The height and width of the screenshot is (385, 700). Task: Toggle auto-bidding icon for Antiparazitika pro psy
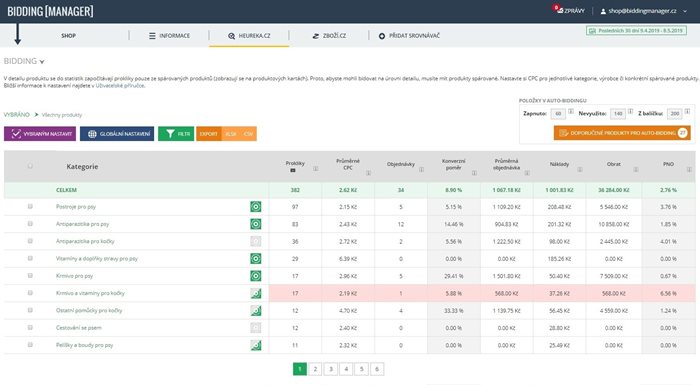tap(255, 224)
